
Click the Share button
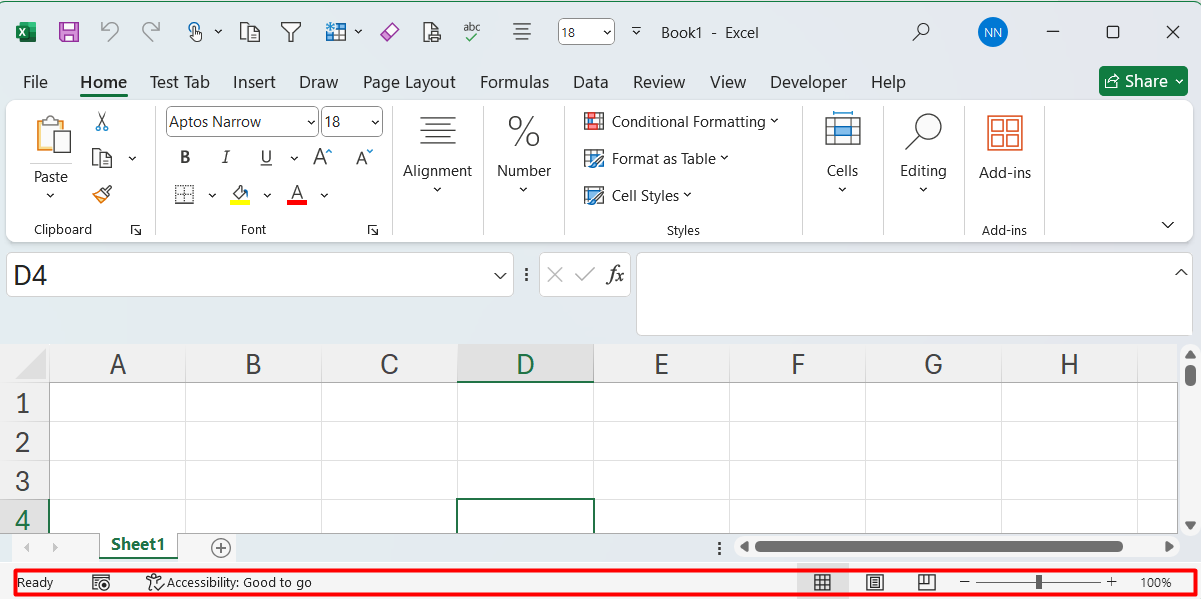click(x=1143, y=81)
